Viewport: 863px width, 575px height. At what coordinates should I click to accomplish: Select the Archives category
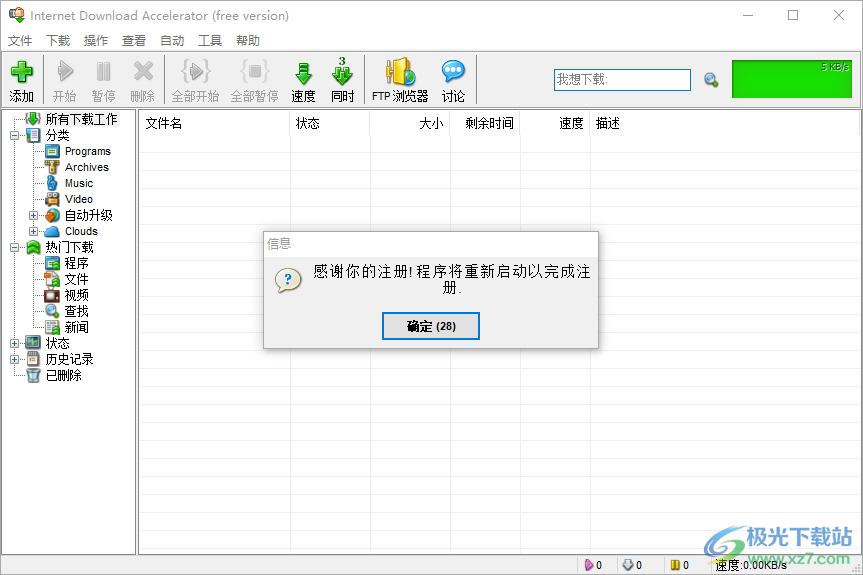86,167
